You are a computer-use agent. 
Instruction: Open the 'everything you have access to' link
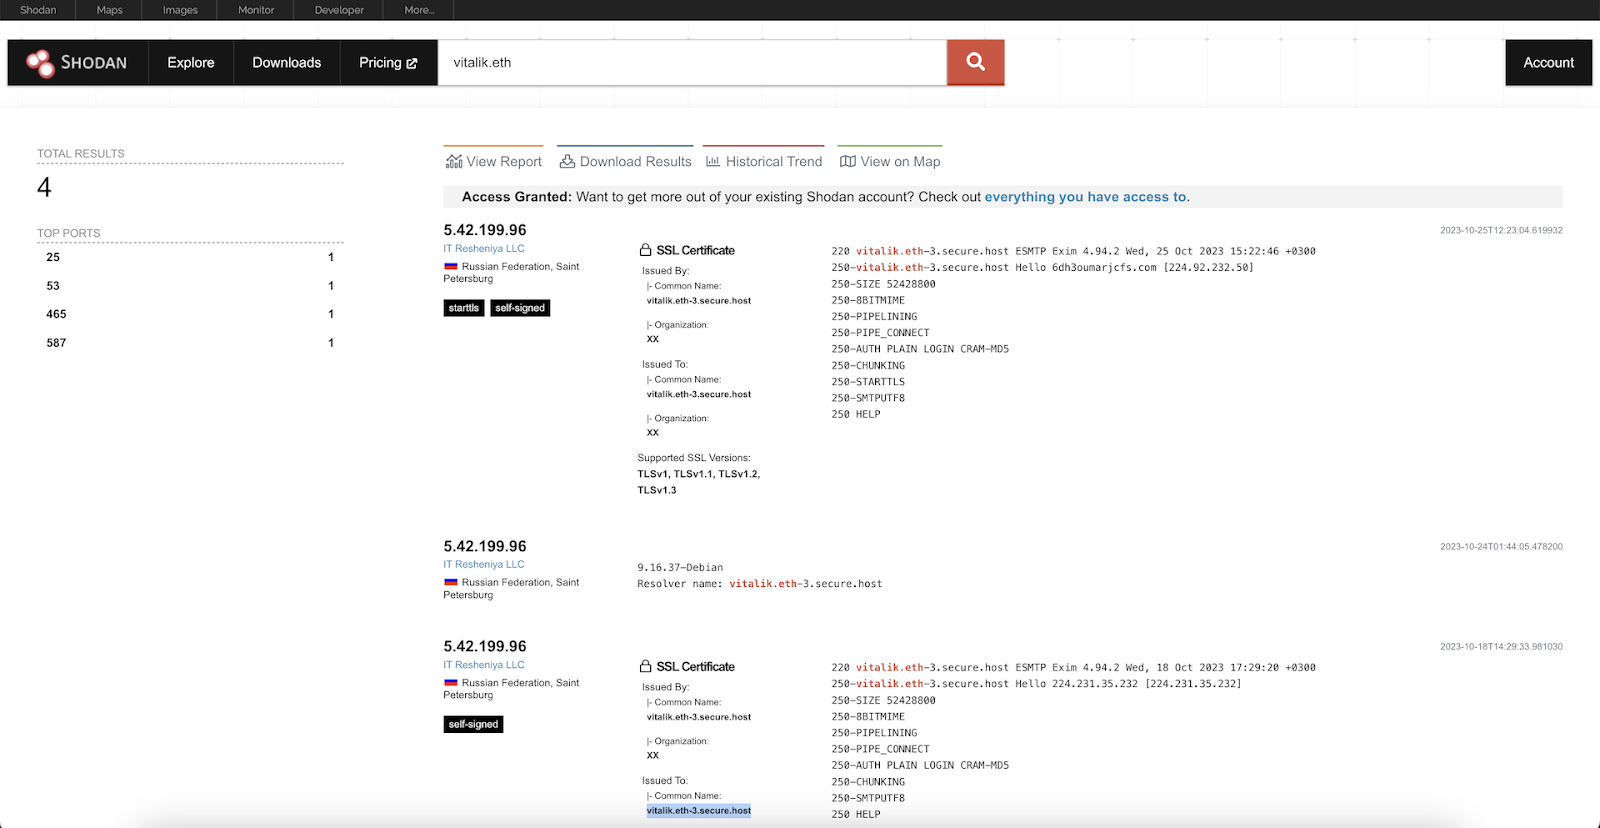pos(1087,197)
